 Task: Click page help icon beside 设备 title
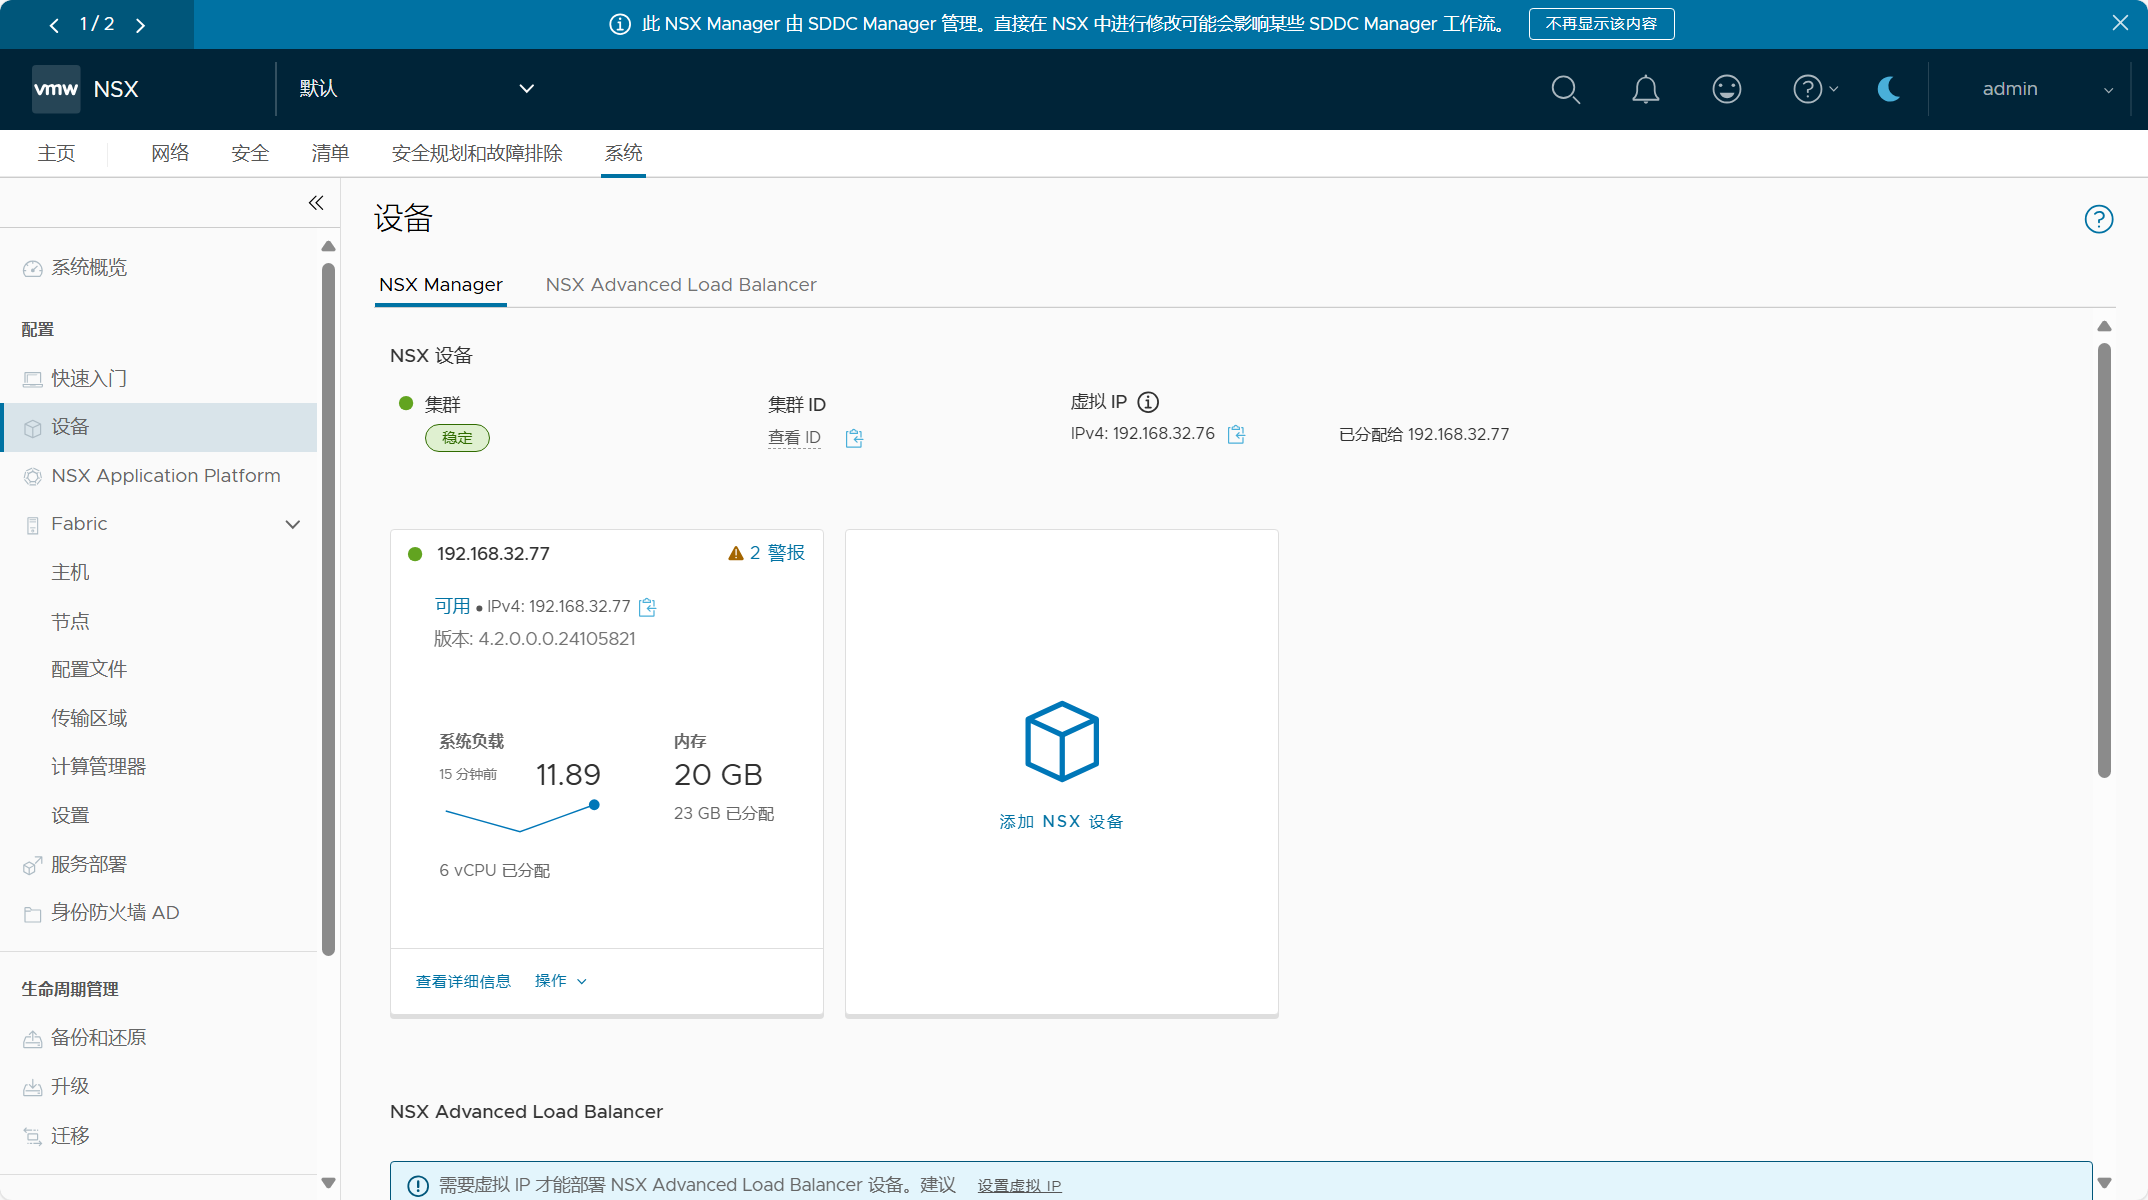point(2098,219)
